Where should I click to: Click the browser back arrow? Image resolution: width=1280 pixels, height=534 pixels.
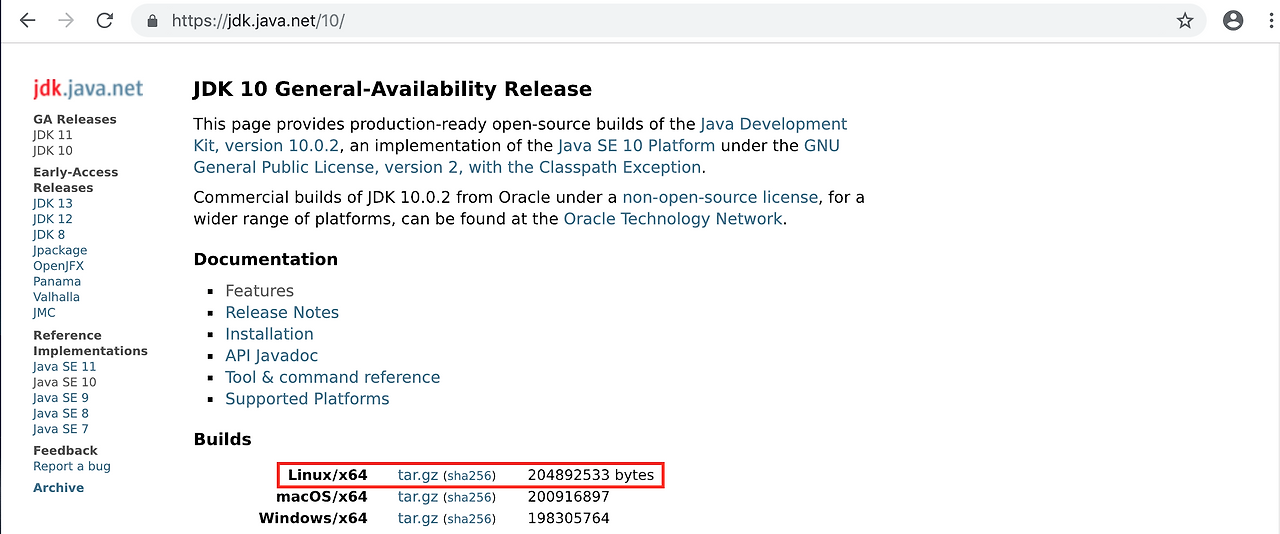27,20
